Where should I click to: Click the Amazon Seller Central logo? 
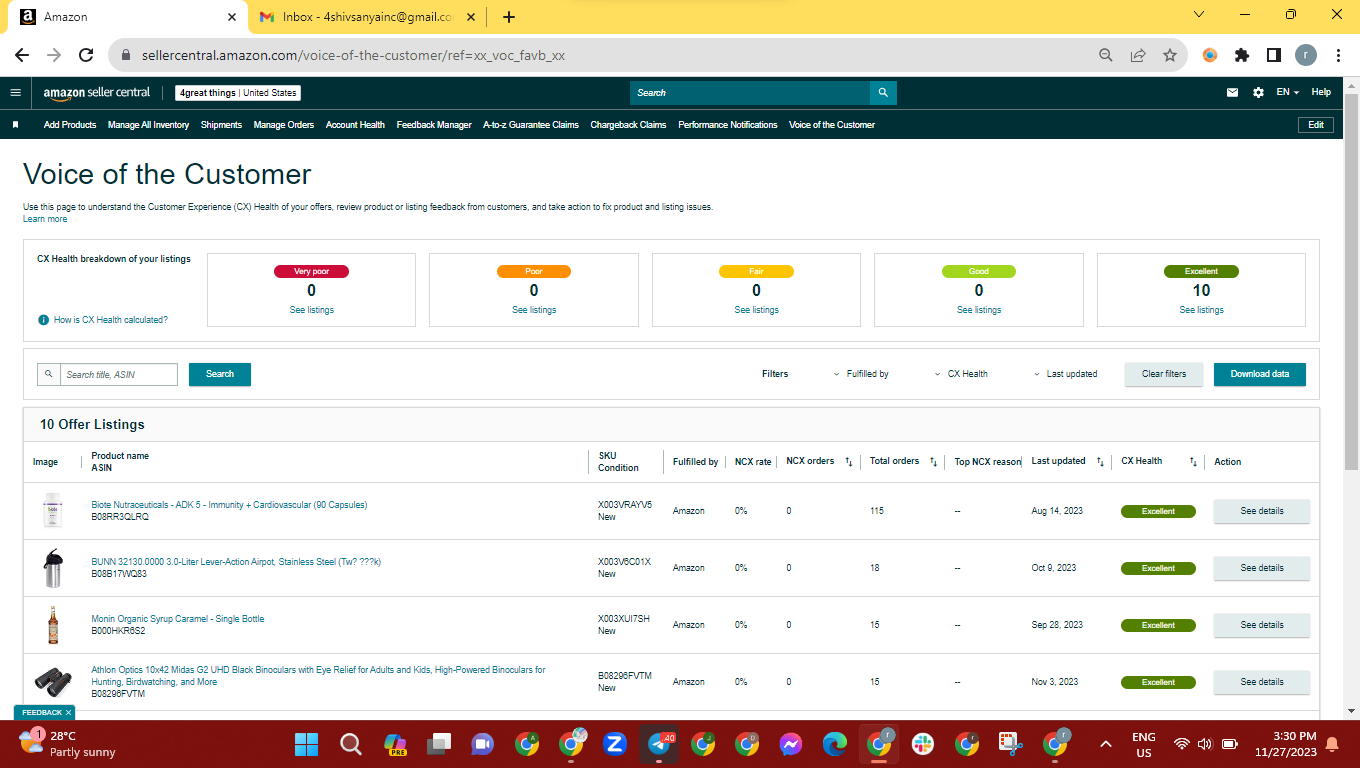click(97, 93)
